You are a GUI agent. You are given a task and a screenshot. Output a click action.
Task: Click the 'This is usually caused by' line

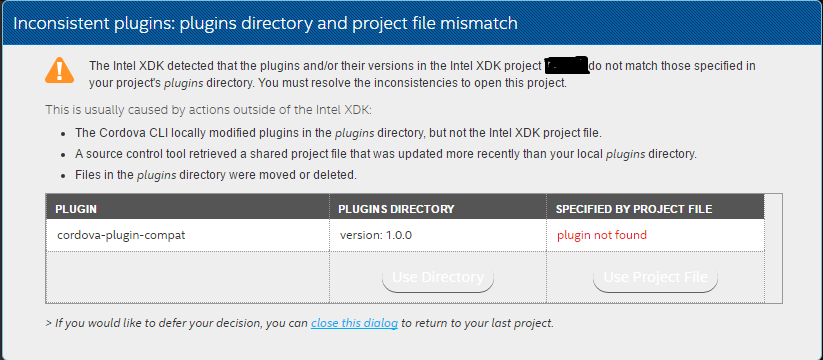[x=209, y=110]
